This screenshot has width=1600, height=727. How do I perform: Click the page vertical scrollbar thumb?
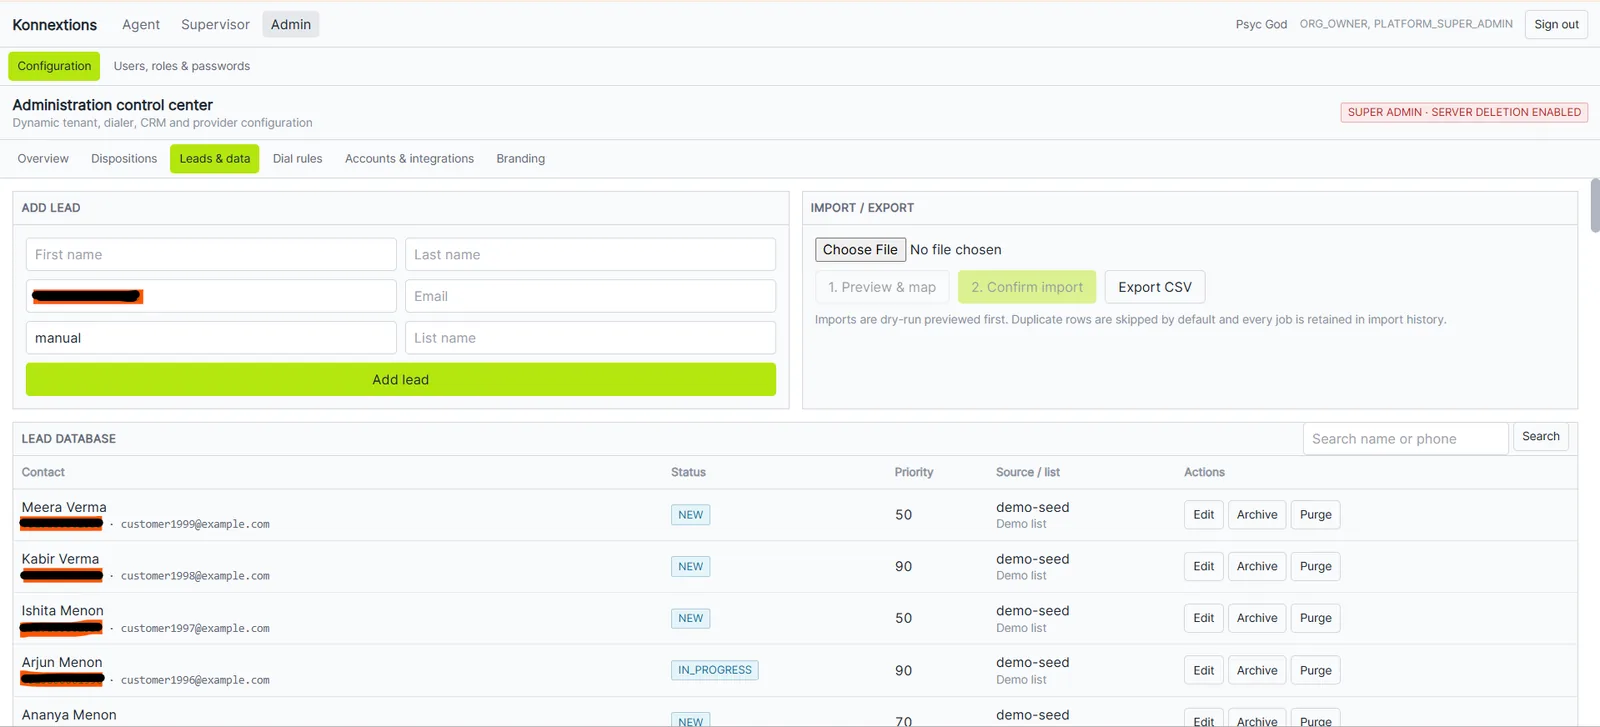click(x=1595, y=205)
